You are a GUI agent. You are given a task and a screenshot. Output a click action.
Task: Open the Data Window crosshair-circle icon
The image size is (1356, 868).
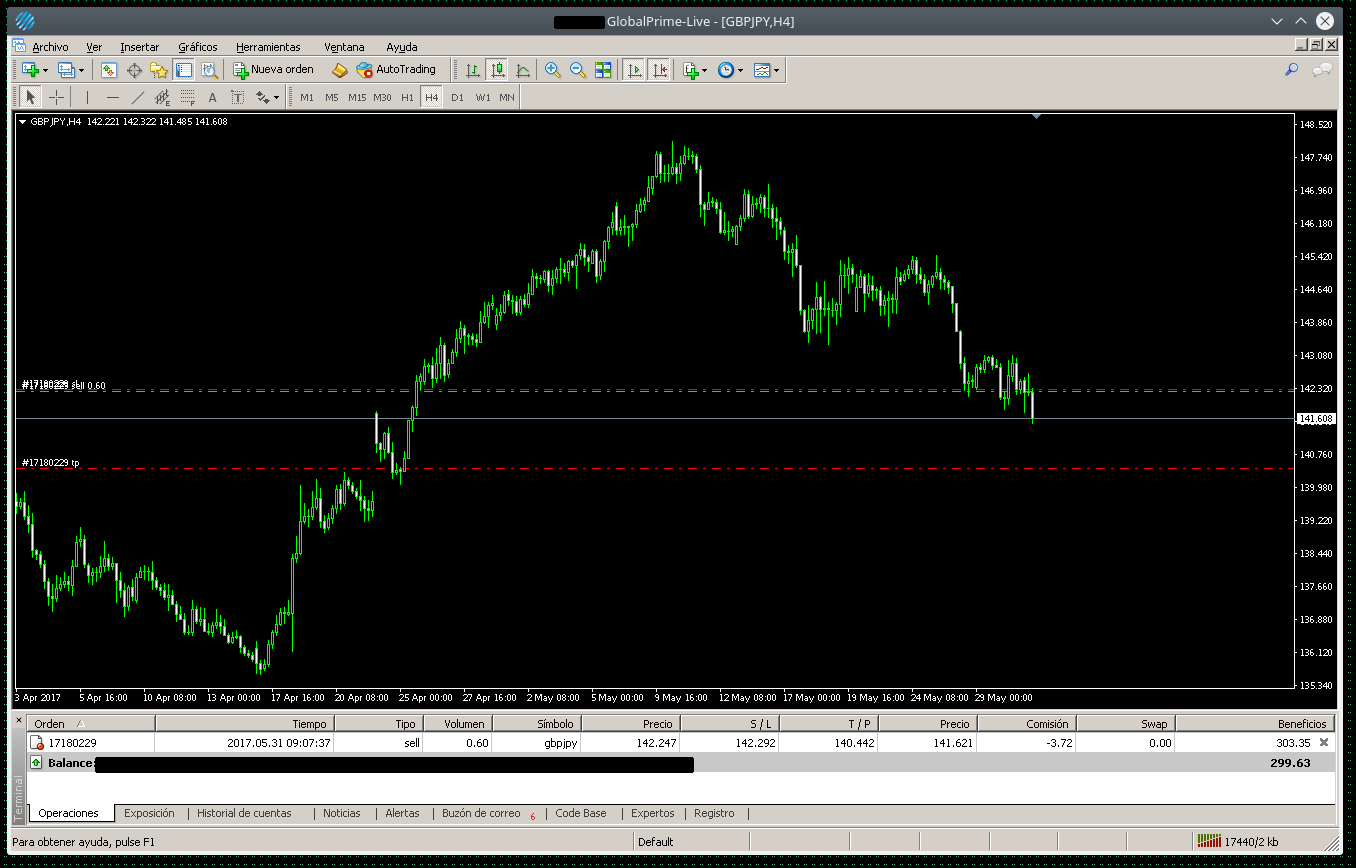point(133,70)
